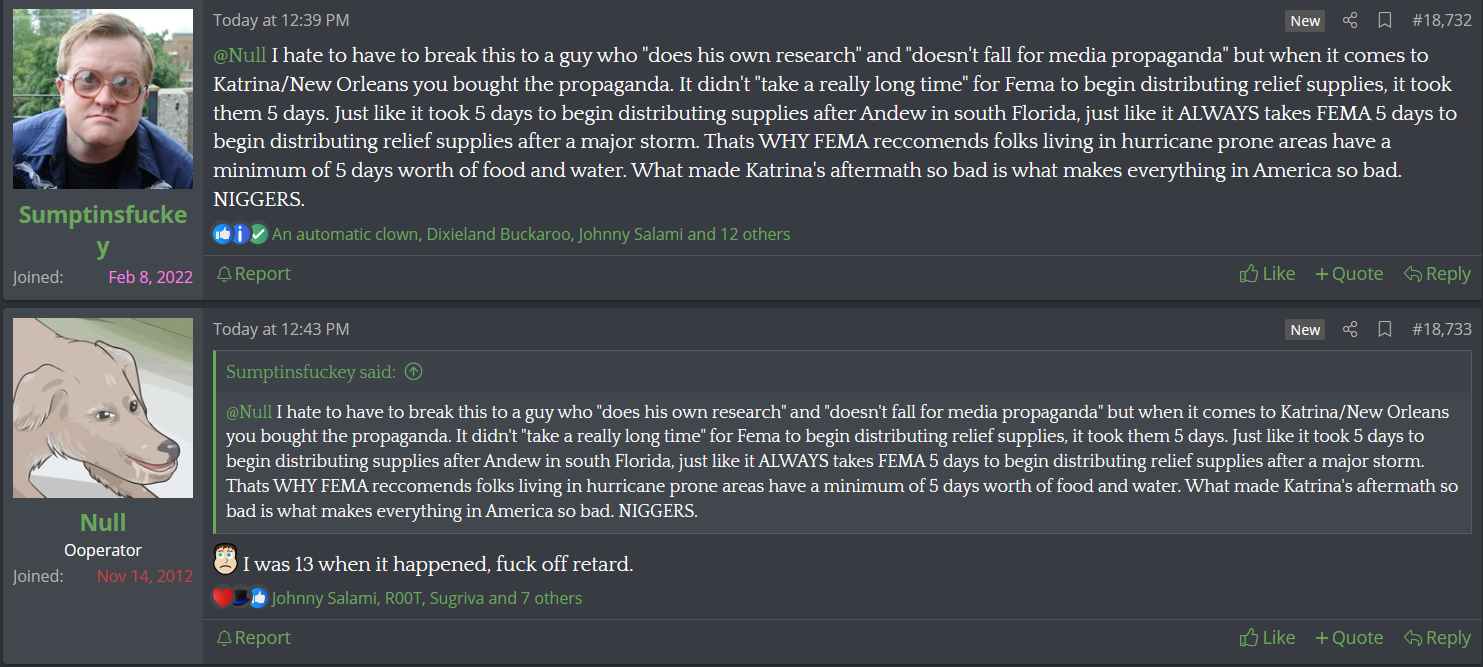
Task: Open Null's dog avatar profile picture
Action: point(103,408)
